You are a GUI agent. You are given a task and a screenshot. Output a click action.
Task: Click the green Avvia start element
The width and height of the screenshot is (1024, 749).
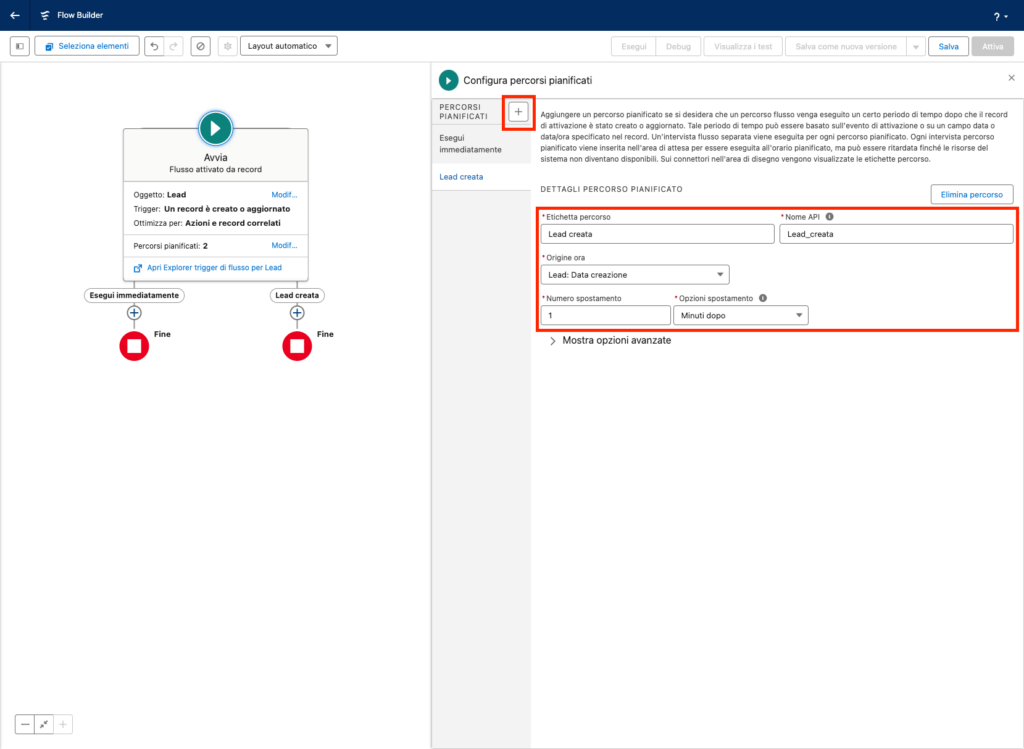tap(215, 128)
